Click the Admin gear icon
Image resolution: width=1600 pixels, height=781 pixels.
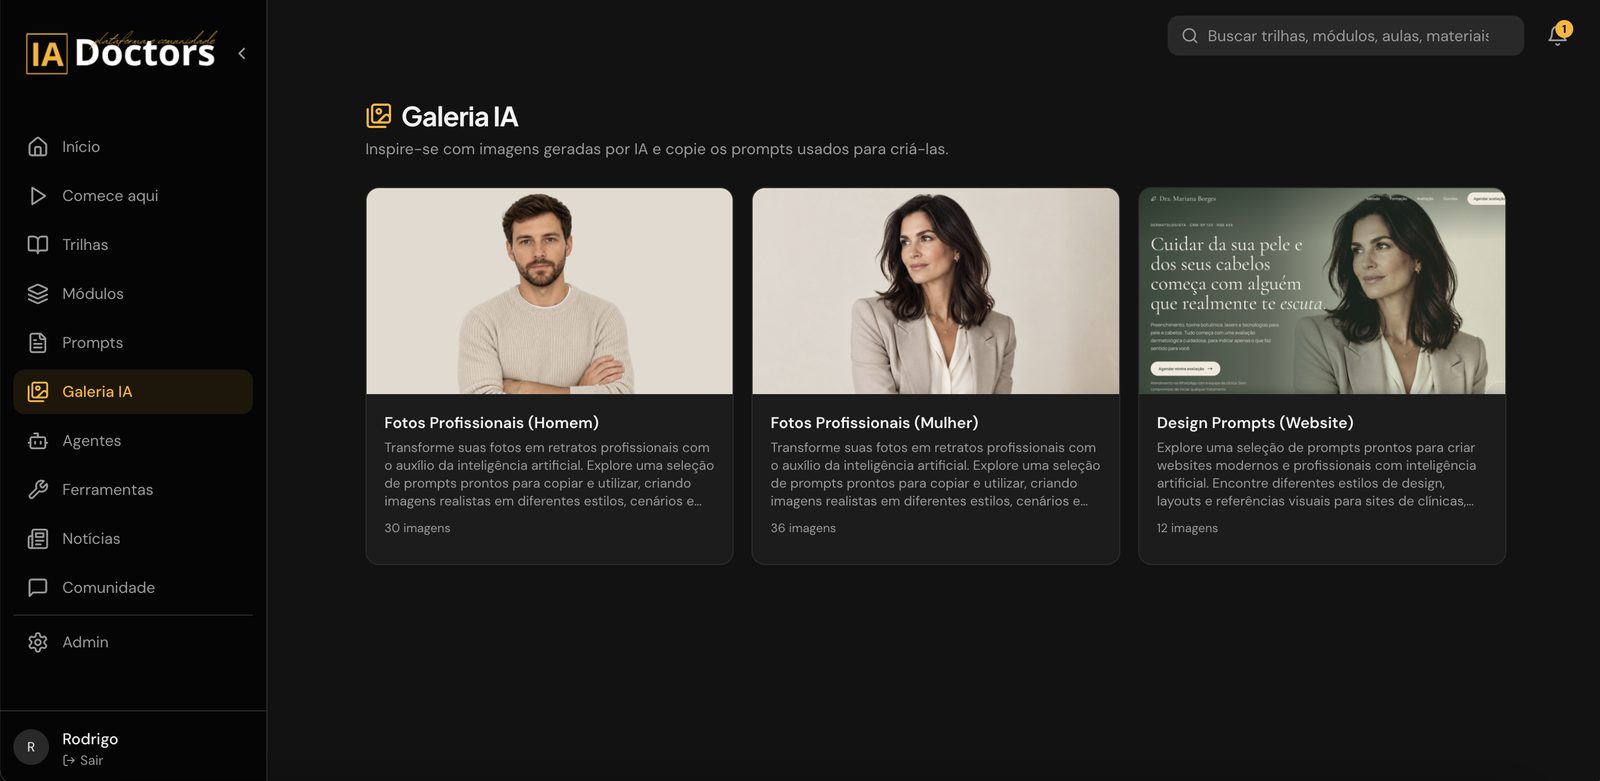click(x=38, y=642)
